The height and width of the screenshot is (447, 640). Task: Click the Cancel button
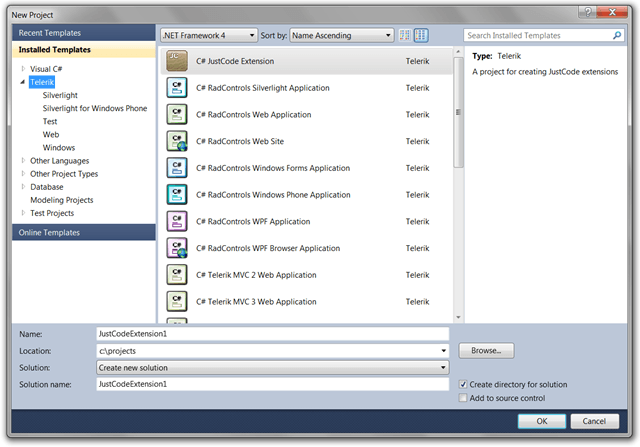pyautogui.click(x=594, y=421)
